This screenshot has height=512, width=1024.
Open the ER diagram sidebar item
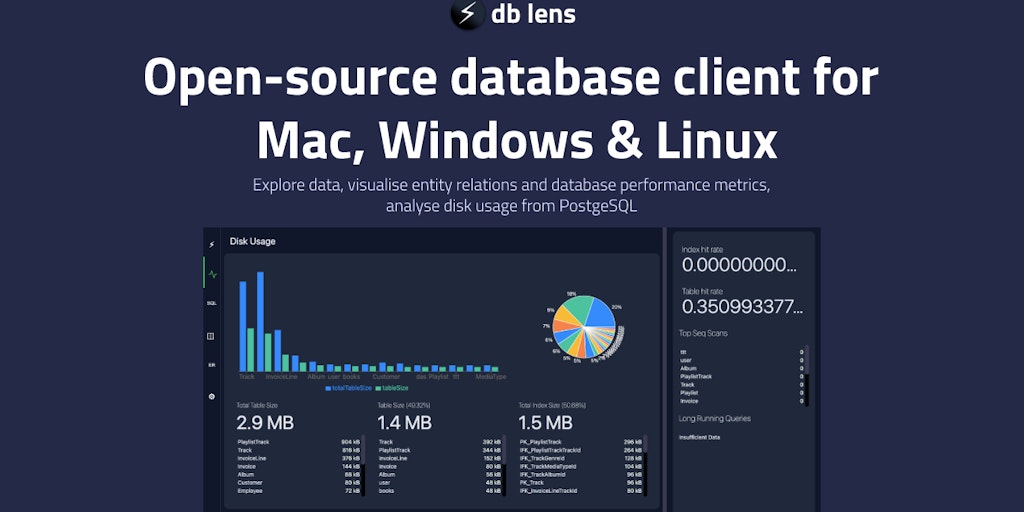coord(212,365)
